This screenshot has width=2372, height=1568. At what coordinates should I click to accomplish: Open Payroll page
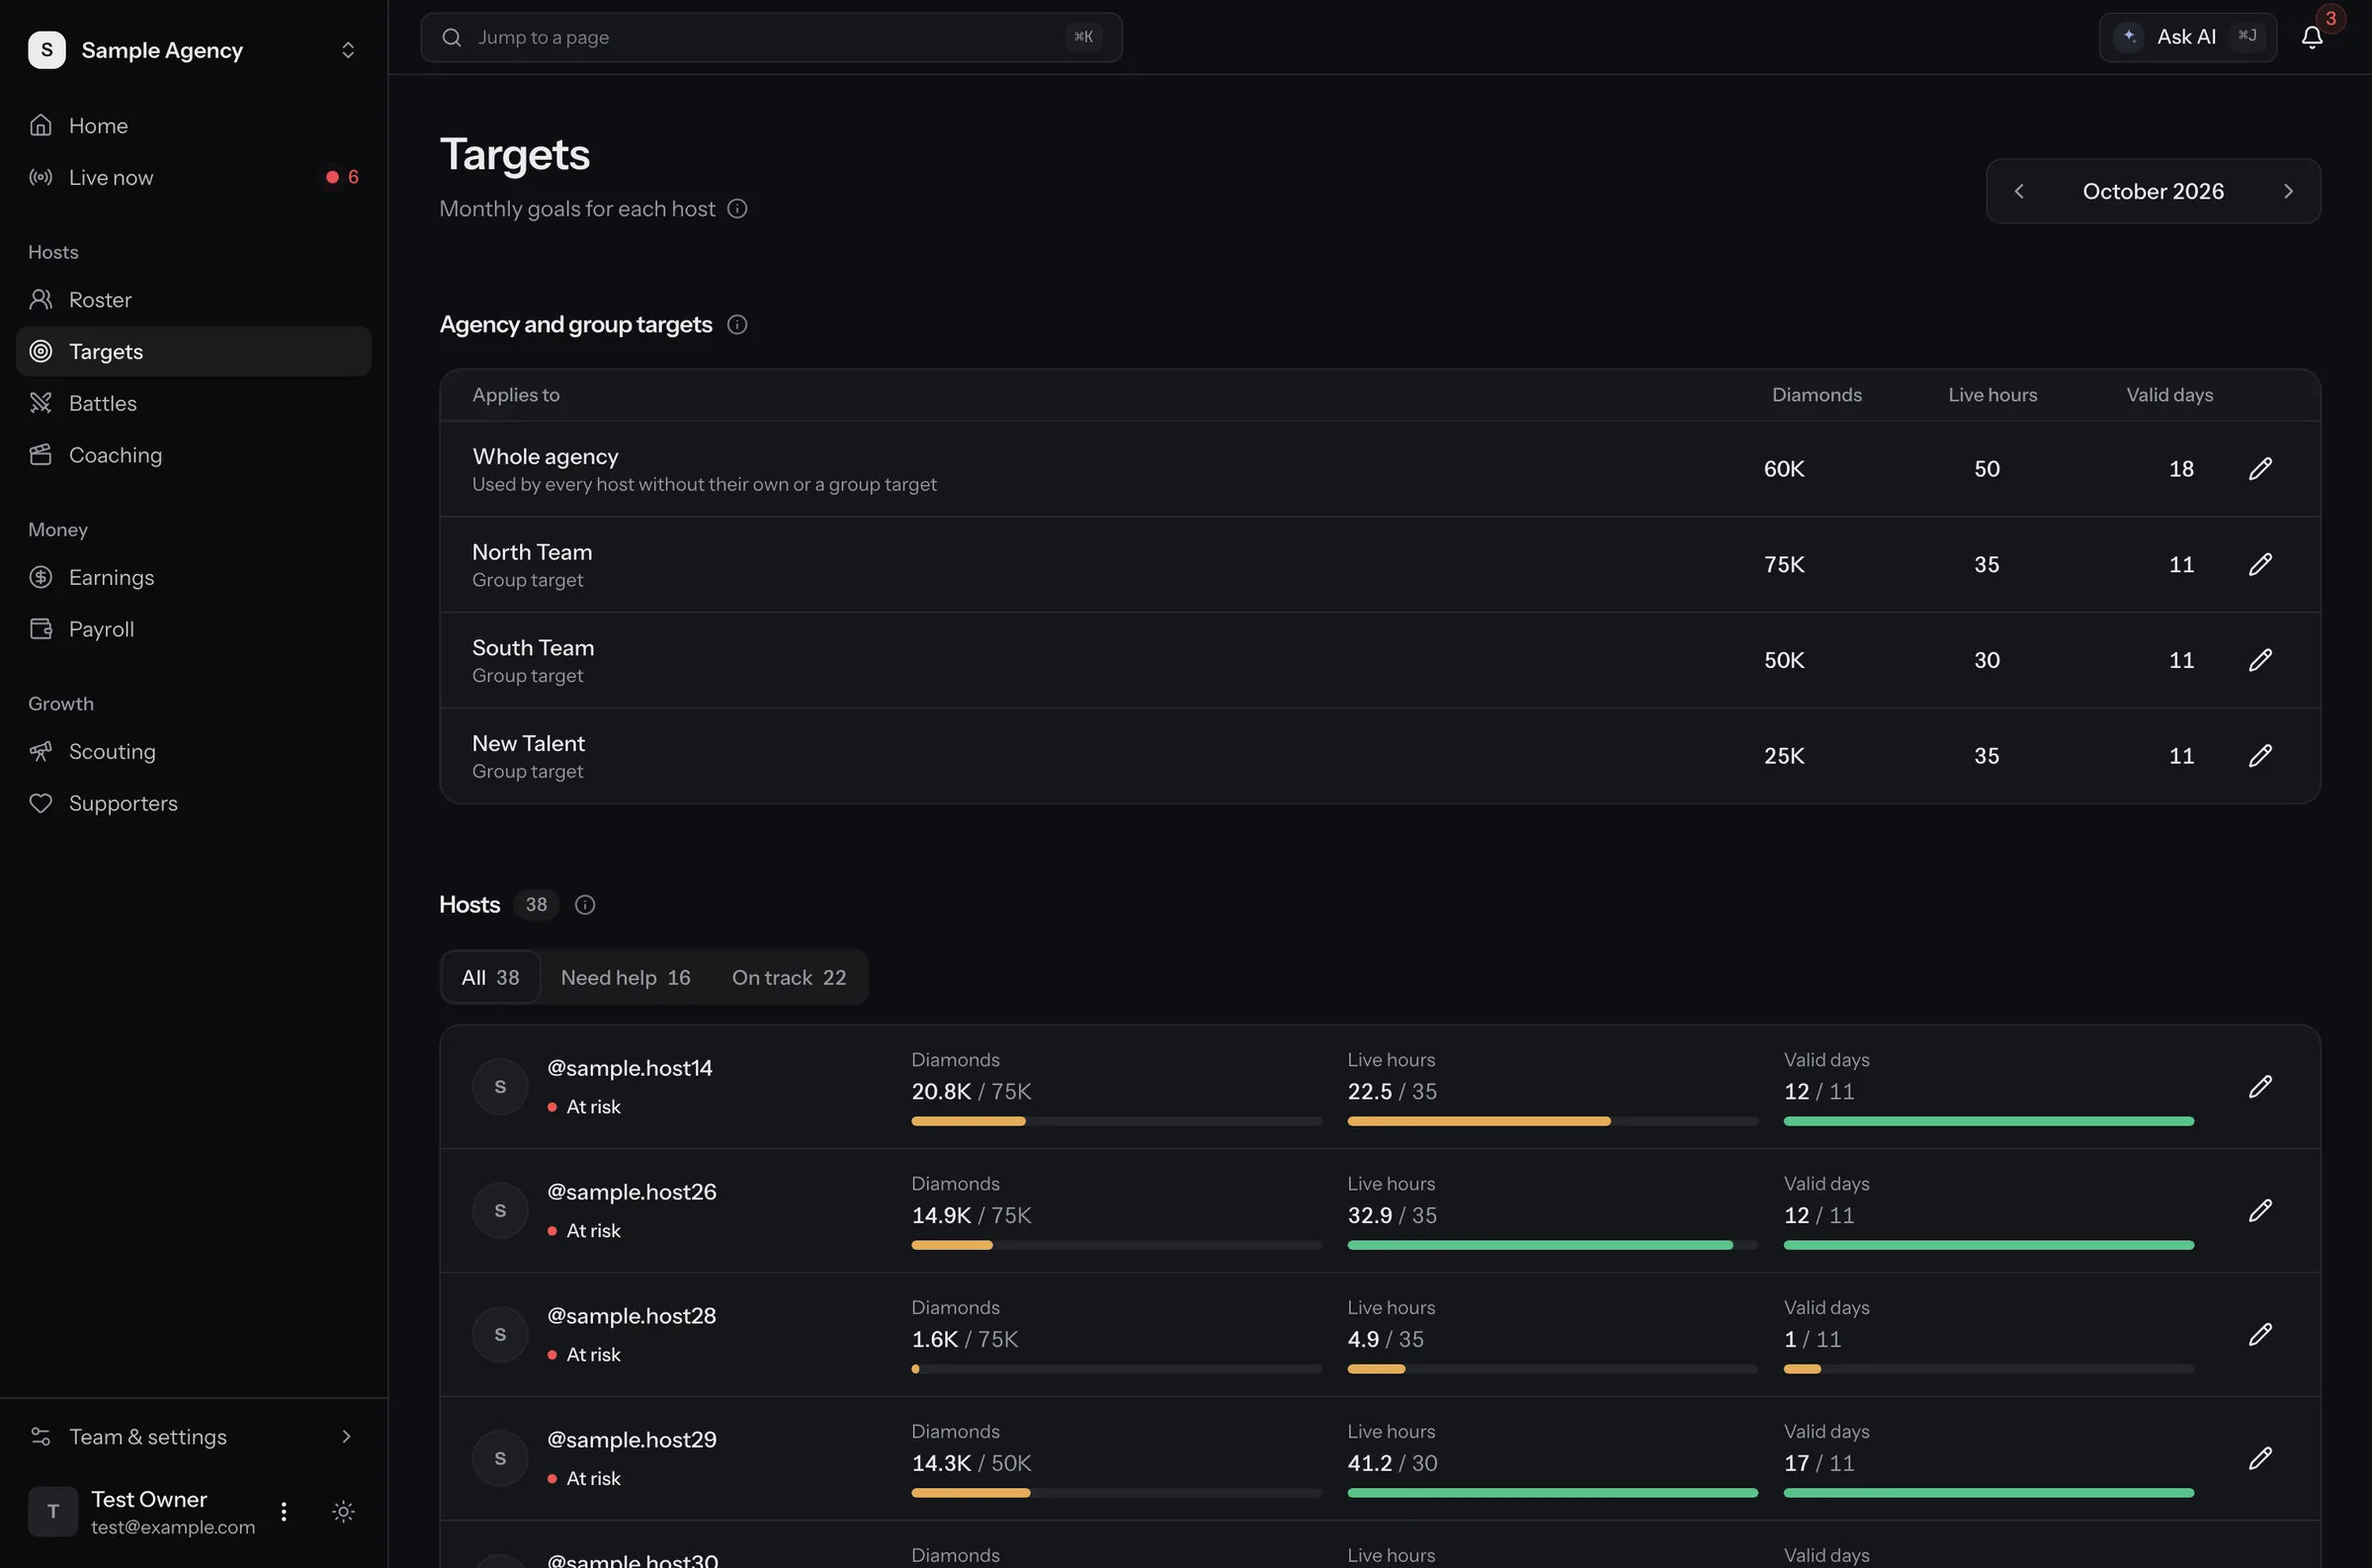click(x=194, y=629)
